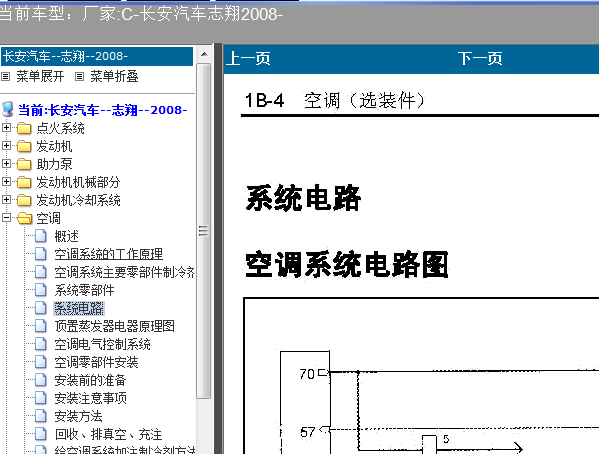Image resolution: width=599 pixels, height=454 pixels.
Task: Expand the 发动机机械部分 tree node
Action: 6,181
